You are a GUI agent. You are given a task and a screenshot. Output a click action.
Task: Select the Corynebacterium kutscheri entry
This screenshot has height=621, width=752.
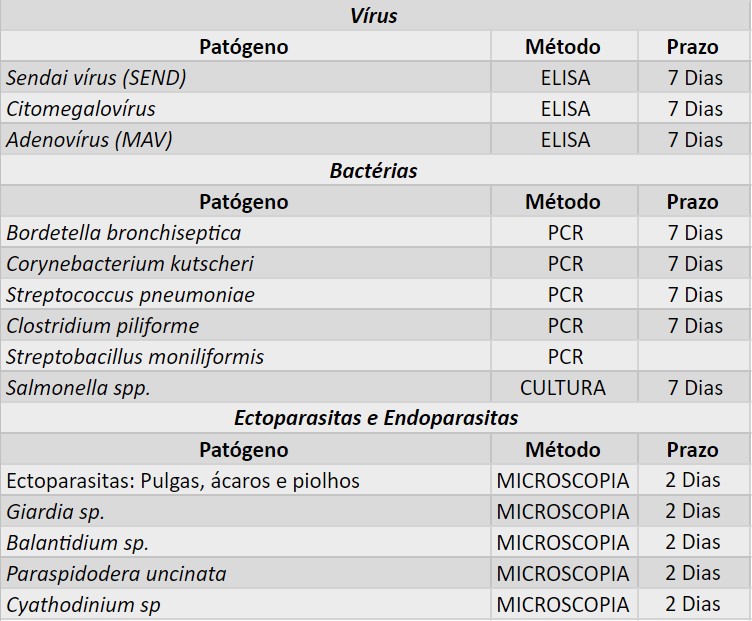(130, 264)
